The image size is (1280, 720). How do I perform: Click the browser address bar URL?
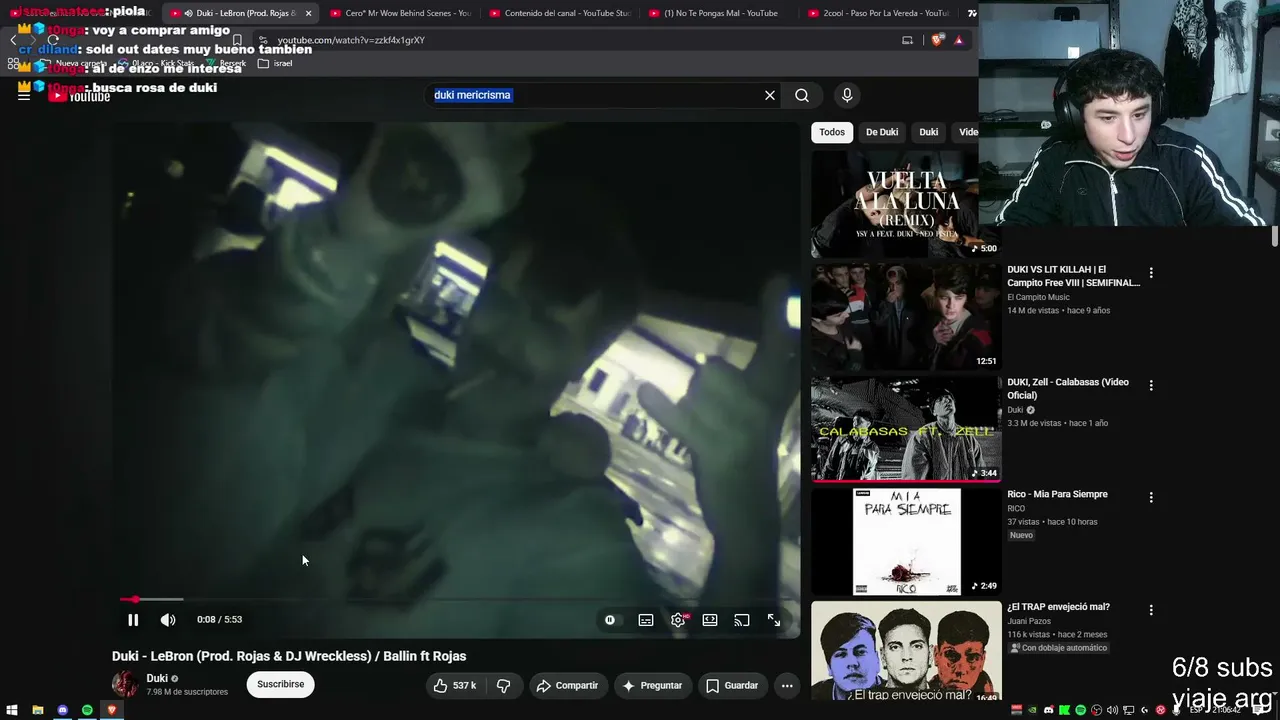[x=351, y=40]
